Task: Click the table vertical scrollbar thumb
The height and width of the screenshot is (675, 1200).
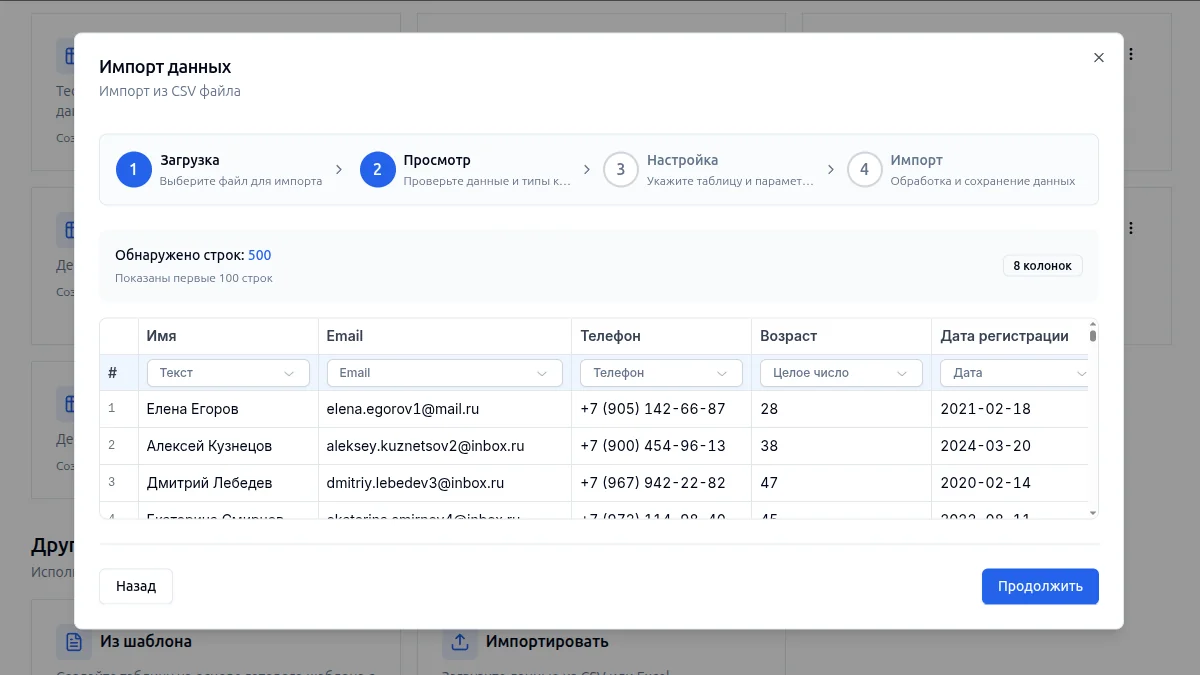Action: [x=1092, y=335]
